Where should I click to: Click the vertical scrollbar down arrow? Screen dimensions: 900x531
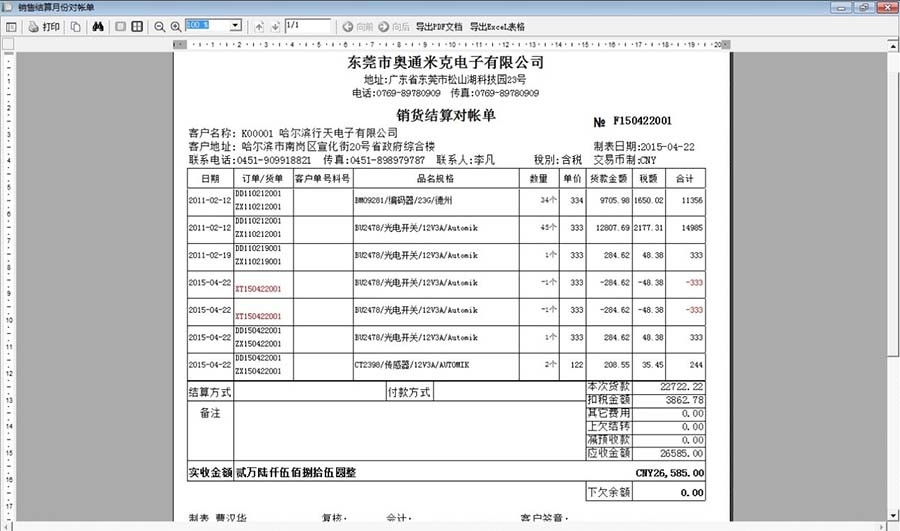[893, 516]
